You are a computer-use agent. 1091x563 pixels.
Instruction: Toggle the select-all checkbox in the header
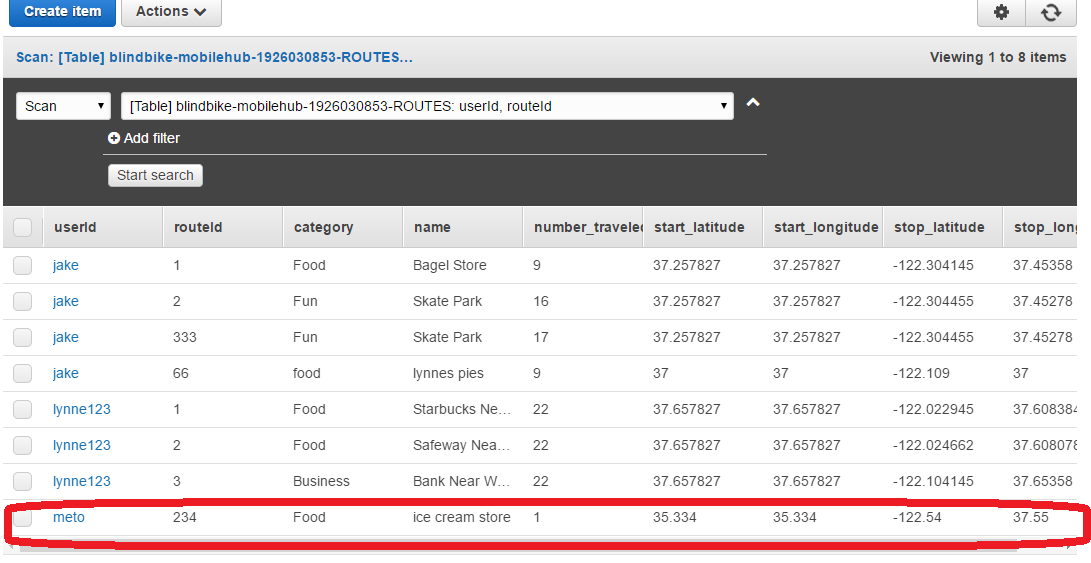pos(22,228)
